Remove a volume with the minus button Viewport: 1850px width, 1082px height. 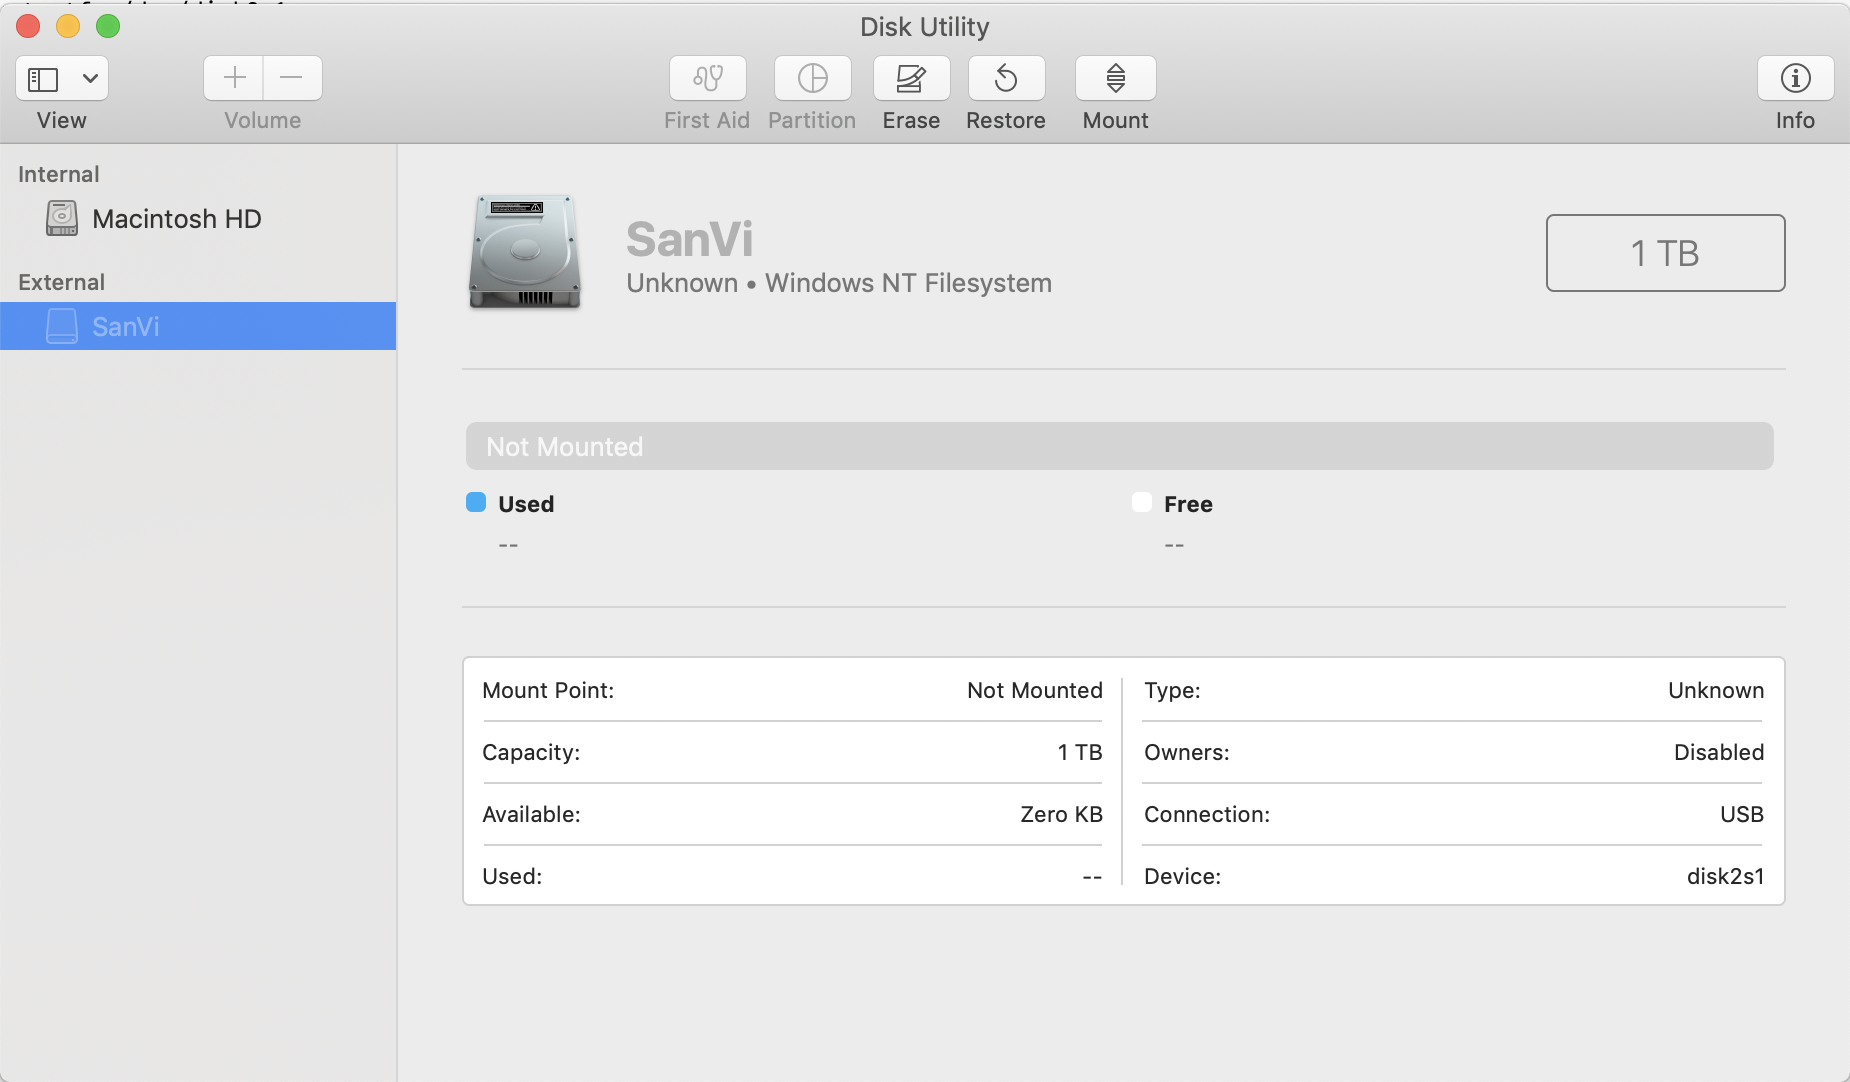point(292,78)
